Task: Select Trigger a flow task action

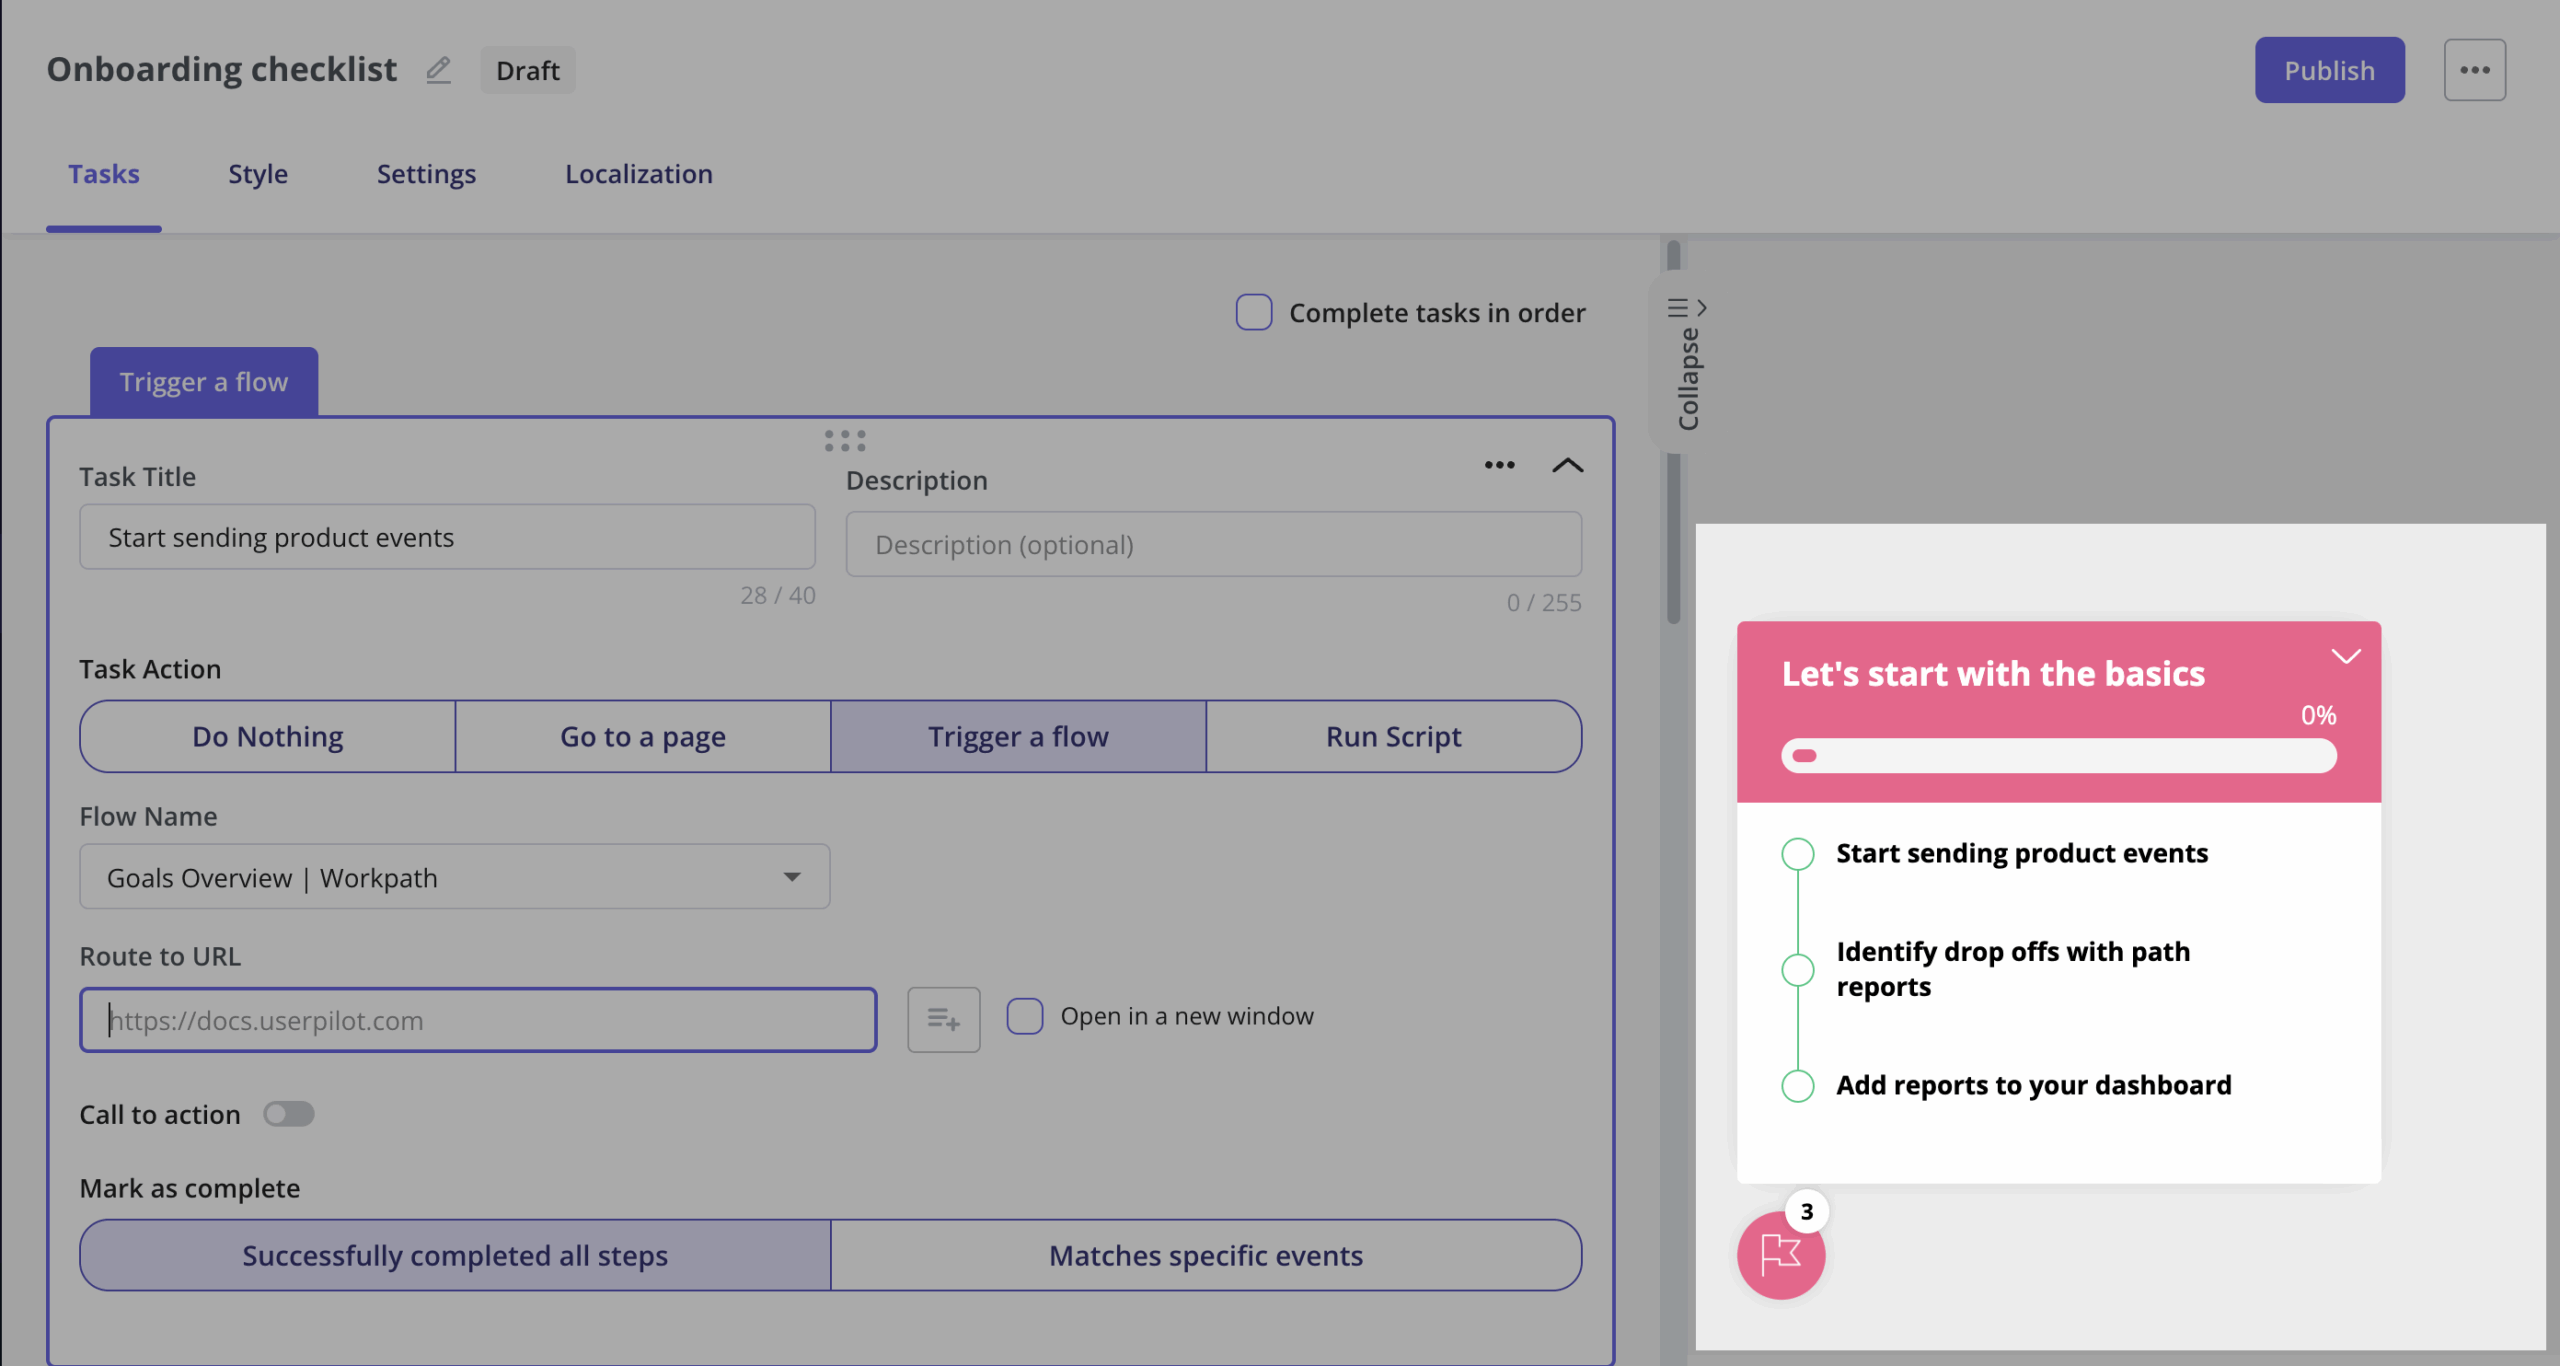Action: tap(1018, 736)
